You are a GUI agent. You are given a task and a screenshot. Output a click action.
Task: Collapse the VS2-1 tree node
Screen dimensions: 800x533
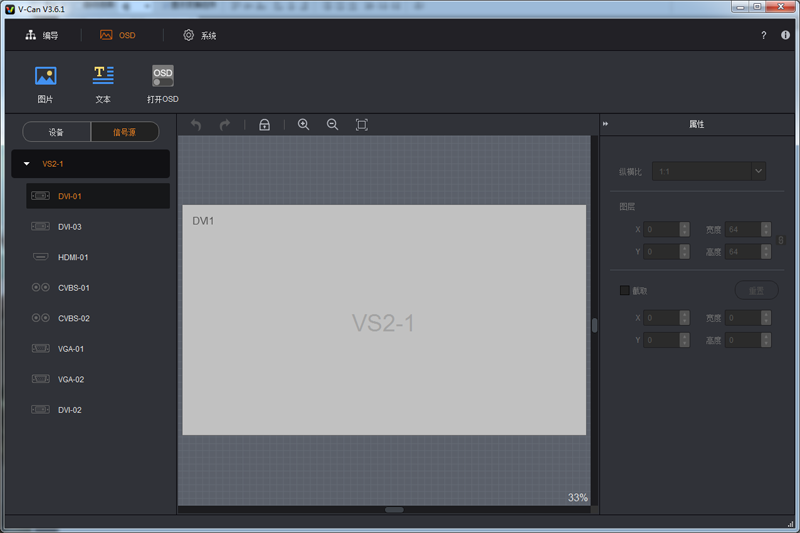tap(27, 163)
